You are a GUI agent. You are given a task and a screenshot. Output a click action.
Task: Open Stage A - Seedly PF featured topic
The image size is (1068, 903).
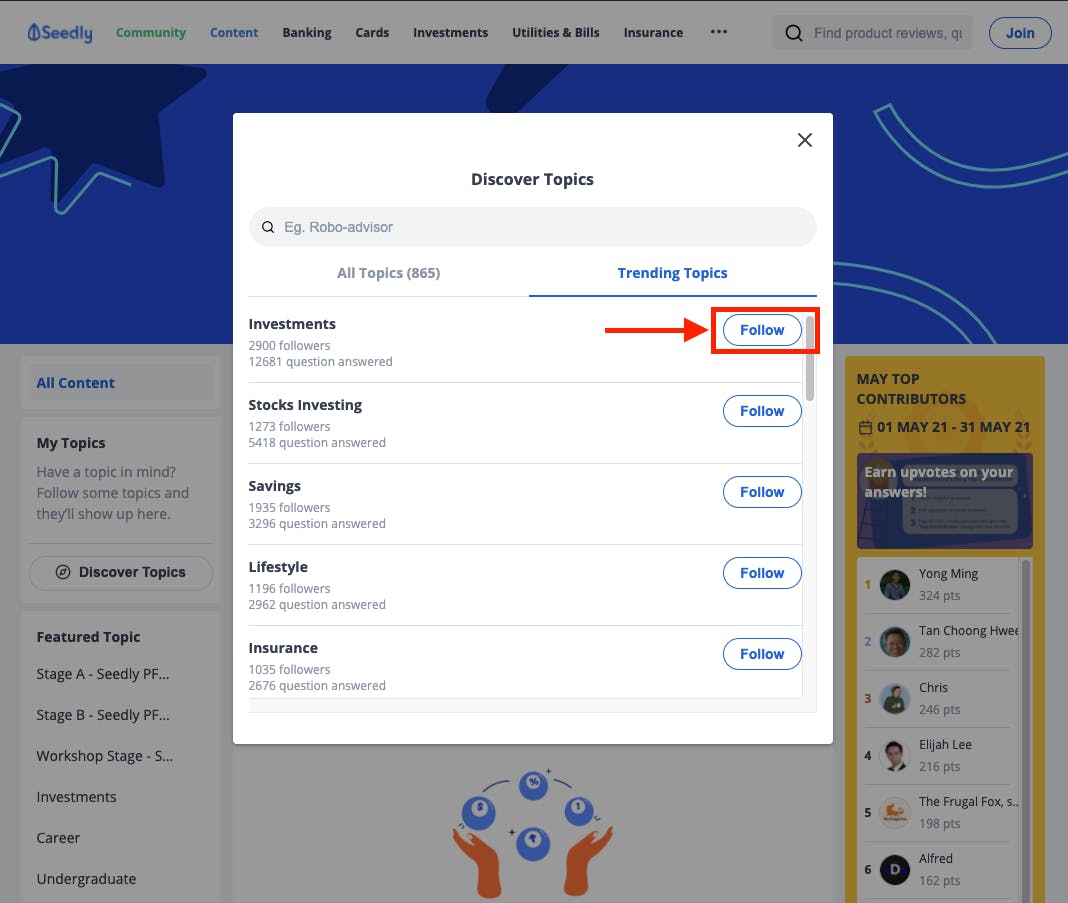tap(103, 674)
